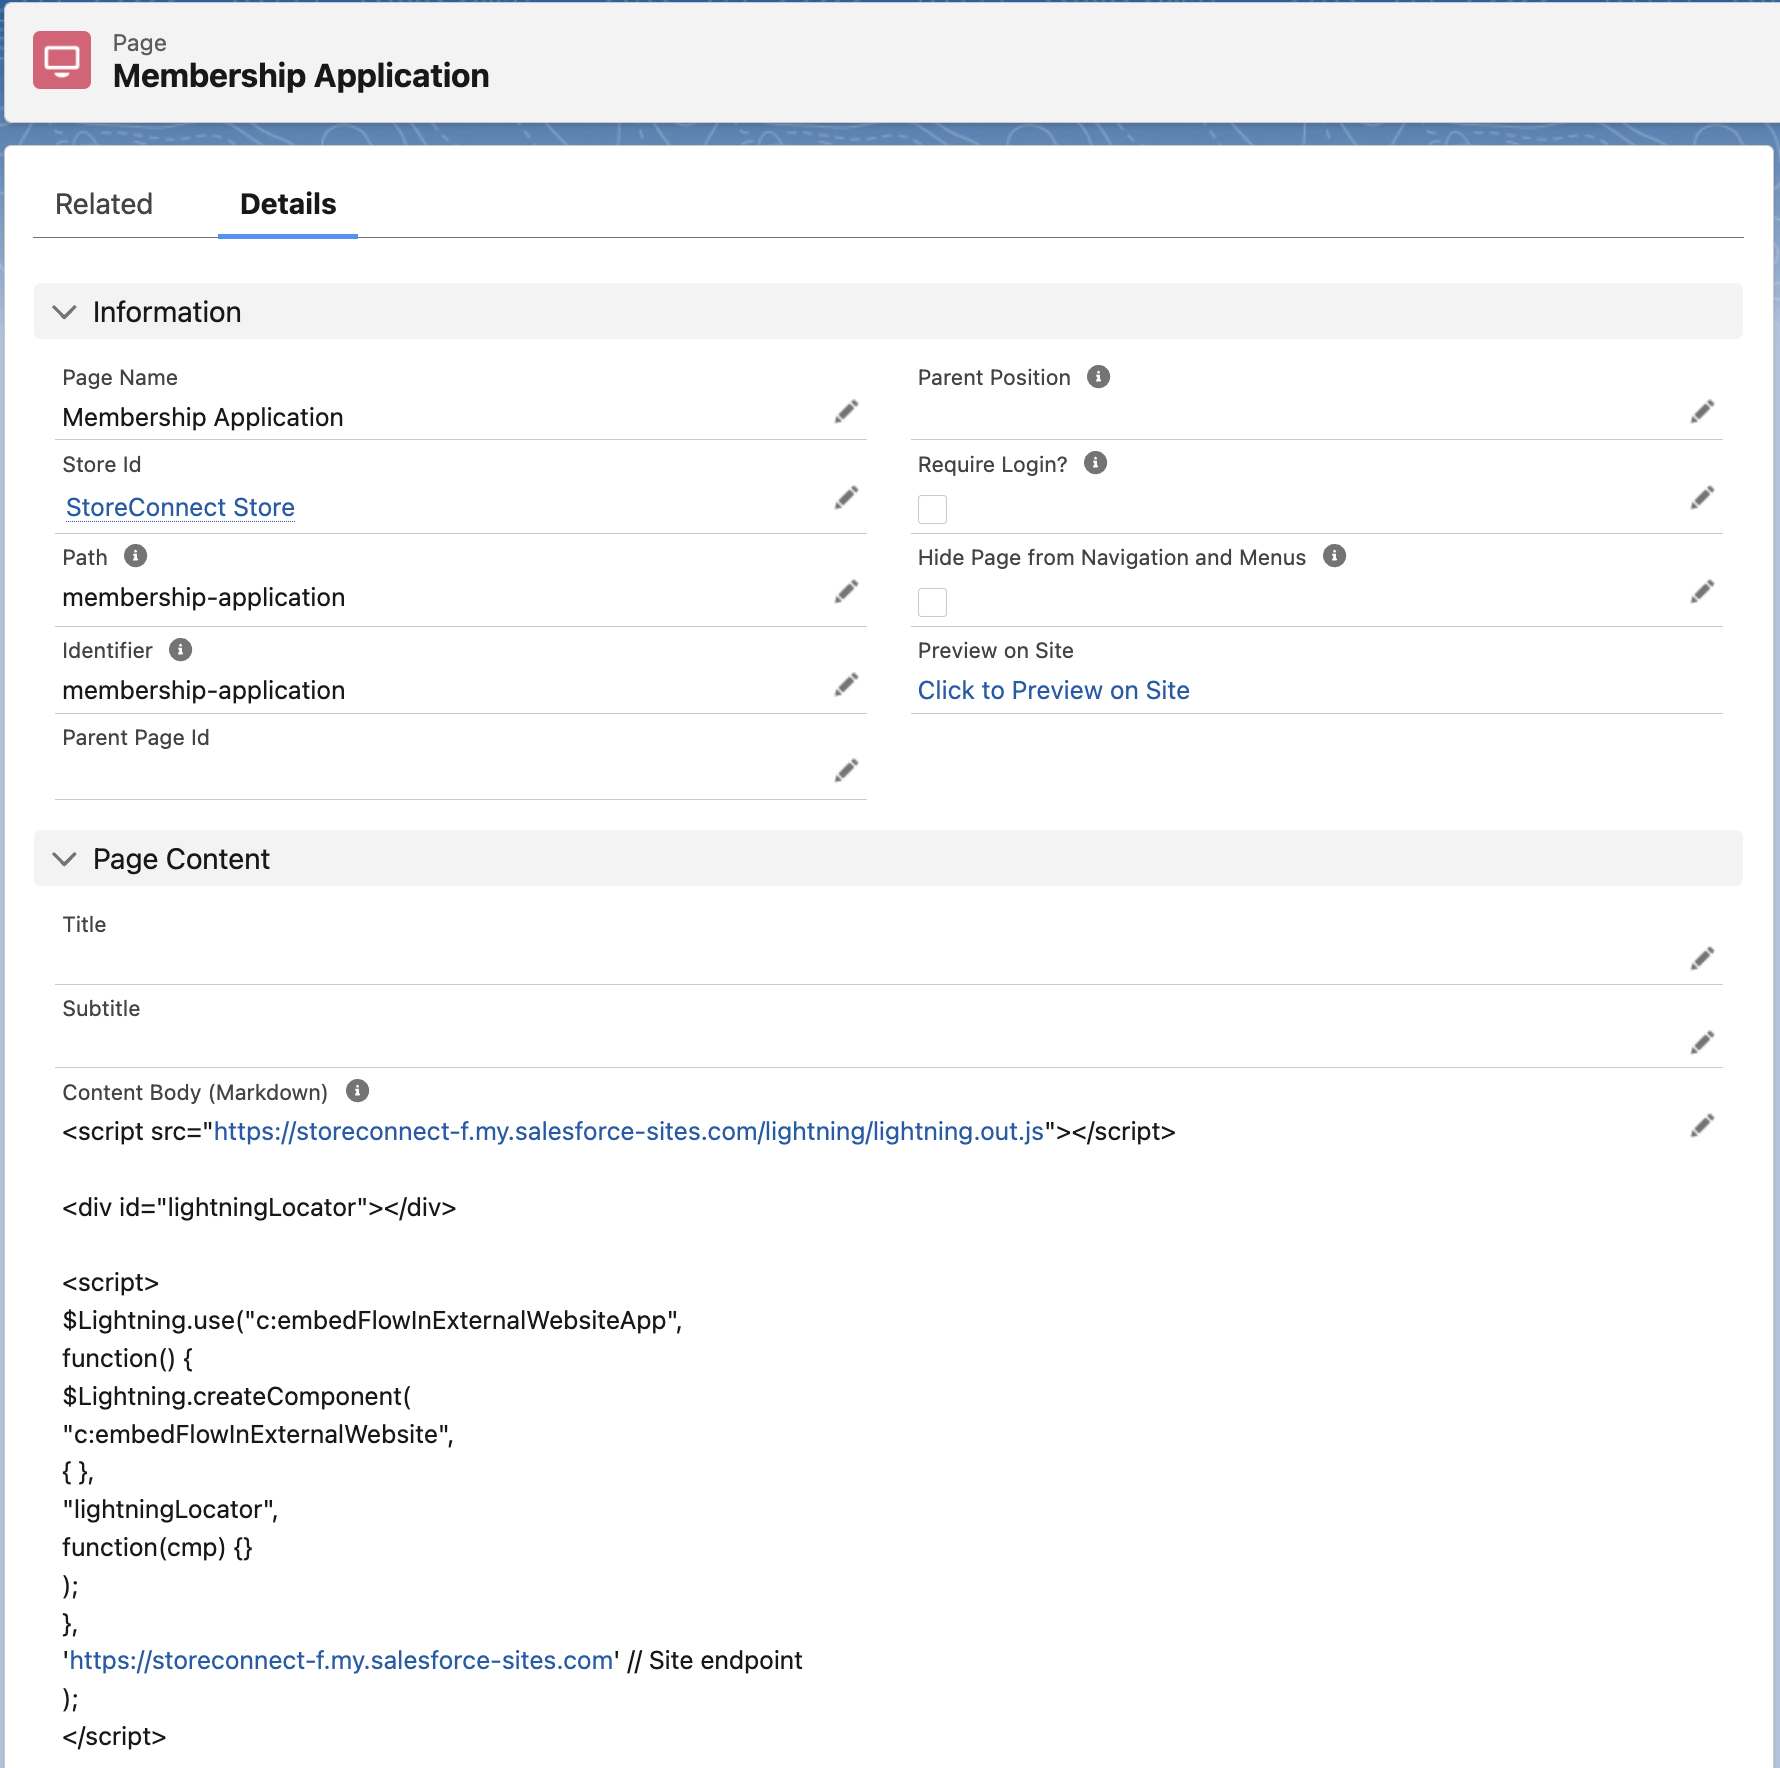
Task: Toggle Hide Page from Navigation checkbox
Action: click(932, 602)
